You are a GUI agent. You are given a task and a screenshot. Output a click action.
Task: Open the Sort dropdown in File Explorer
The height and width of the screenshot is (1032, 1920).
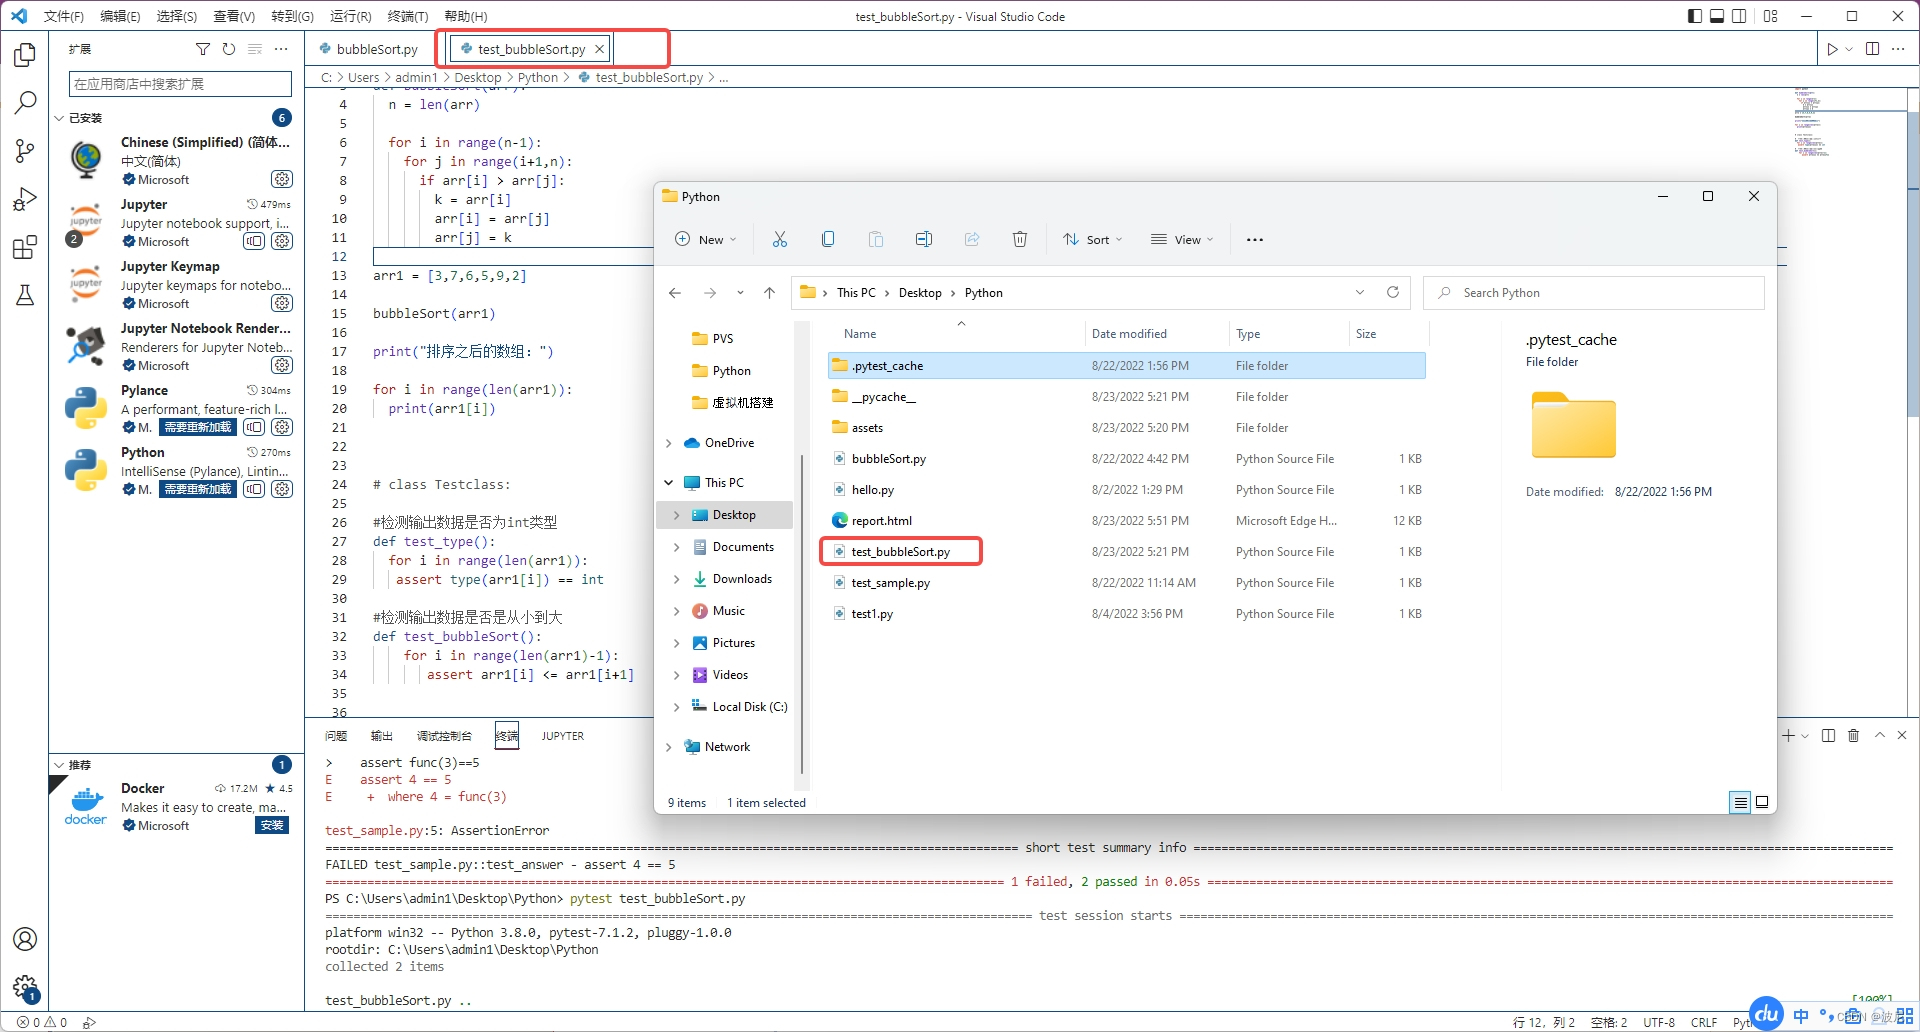[x=1093, y=239]
